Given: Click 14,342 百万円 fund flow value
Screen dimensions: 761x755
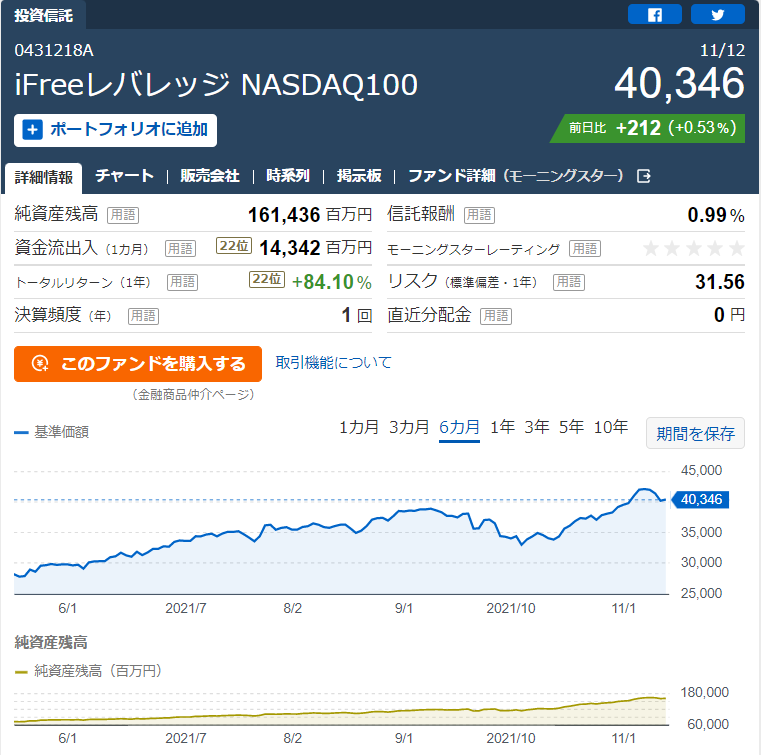Looking at the screenshot, I should [315, 248].
